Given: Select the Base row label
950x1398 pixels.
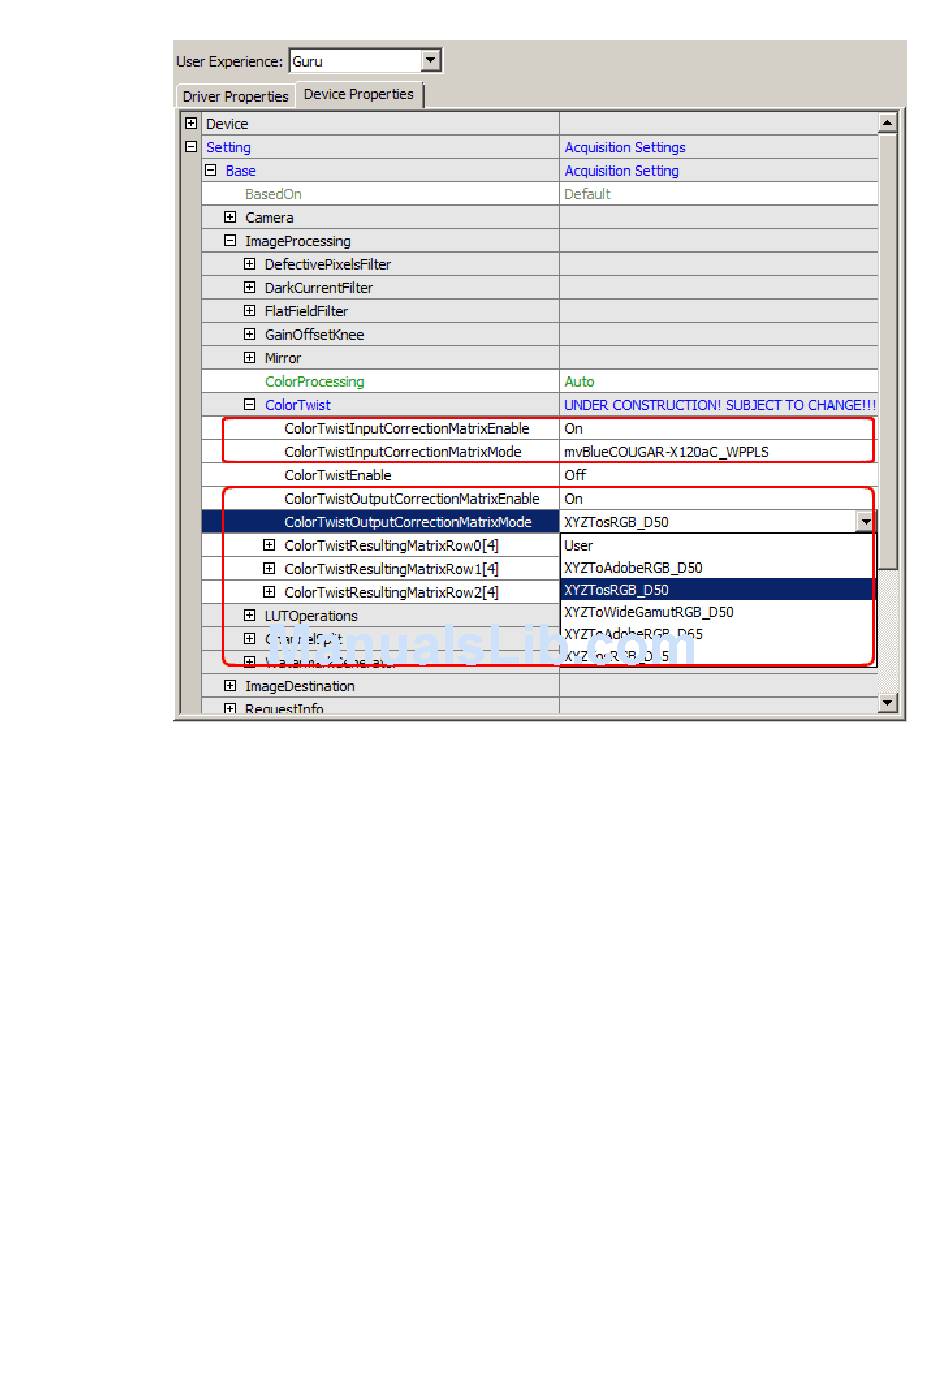Looking at the screenshot, I should click(240, 171).
